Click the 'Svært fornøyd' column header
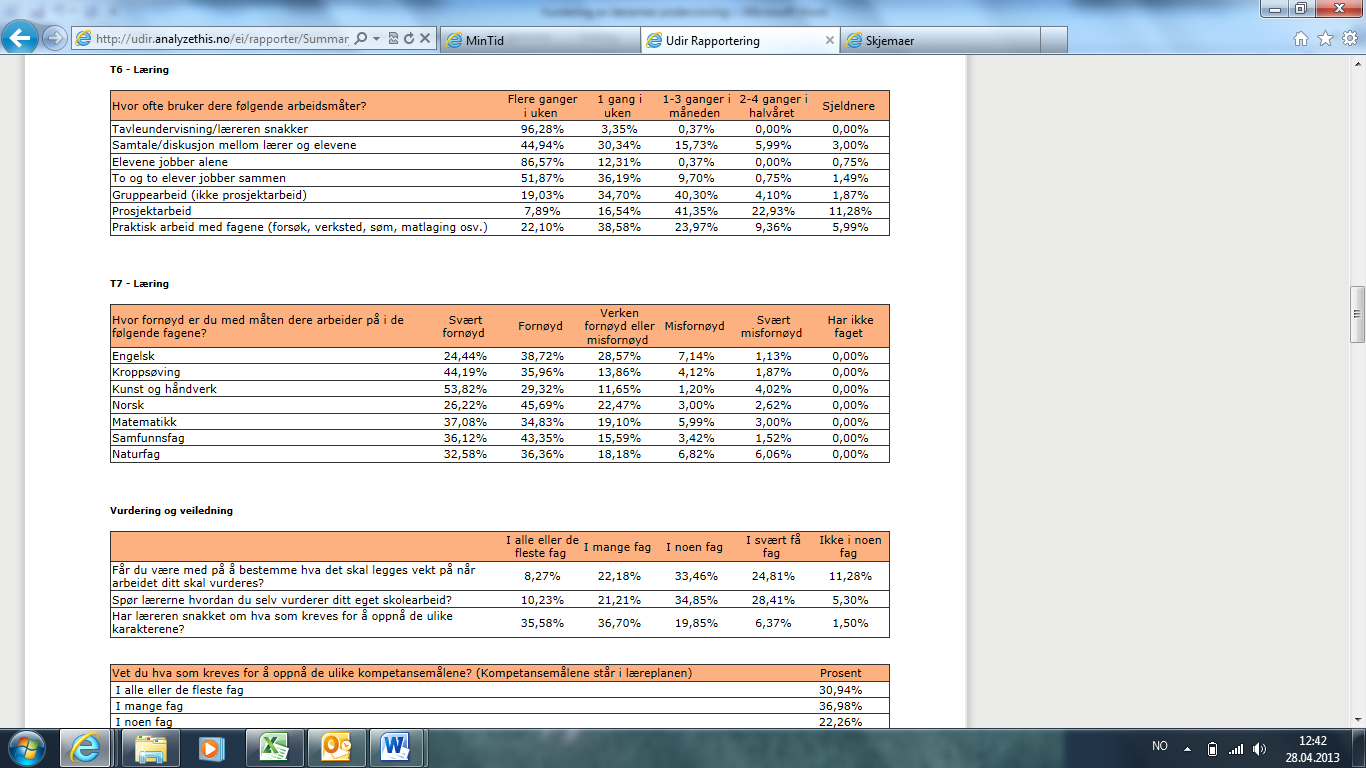 465,326
